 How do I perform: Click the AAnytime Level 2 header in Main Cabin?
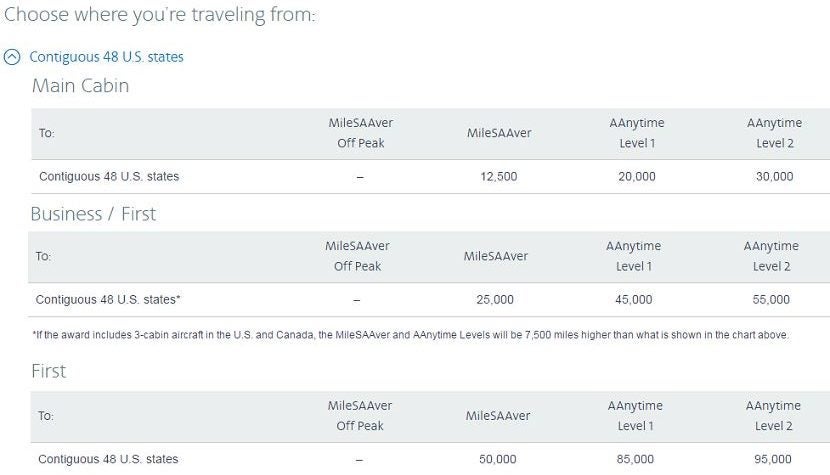pyautogui.click(x=774, y=133)
